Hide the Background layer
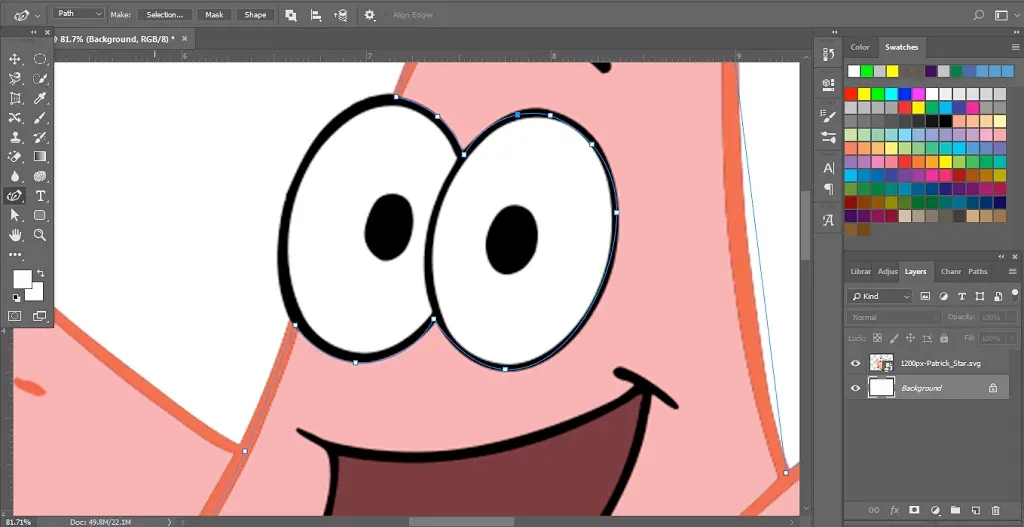1024x527 pixels. [x=856, y=388]
